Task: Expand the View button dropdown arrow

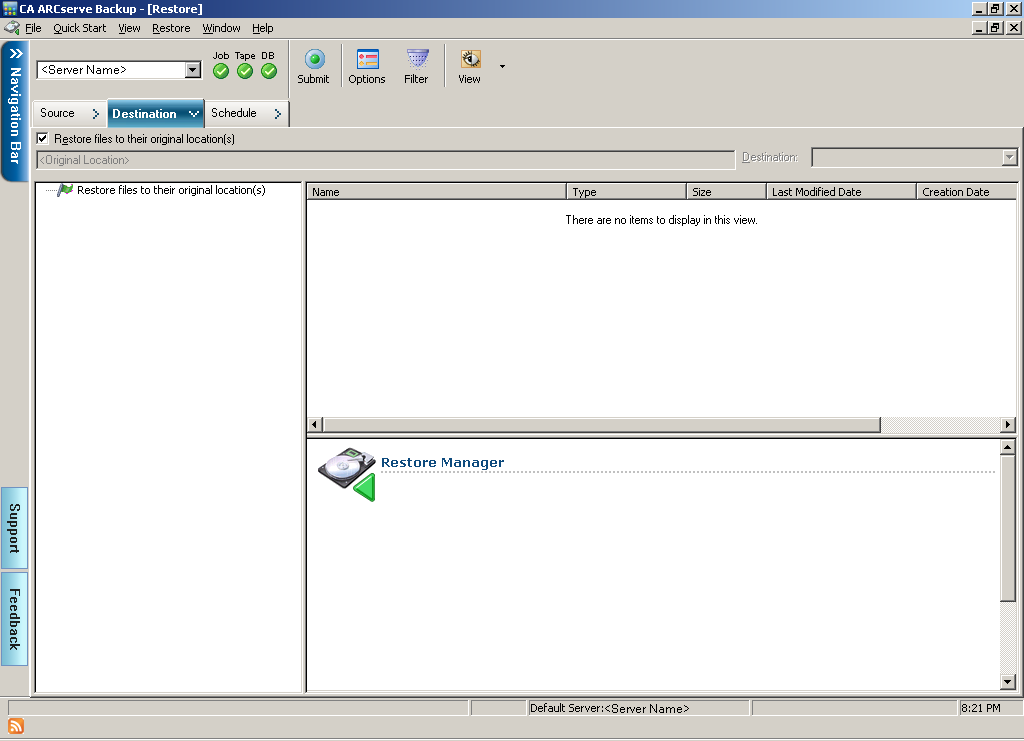Action: (x=502, y=67)
